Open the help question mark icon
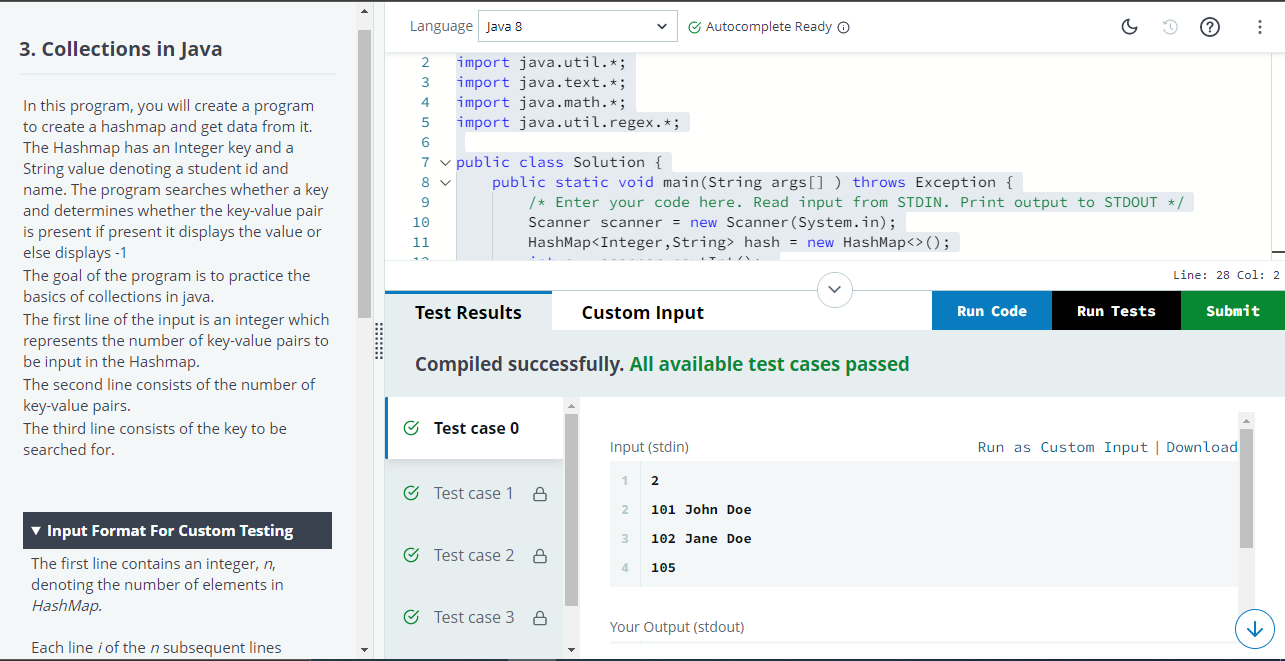 tap(1209, 27)
